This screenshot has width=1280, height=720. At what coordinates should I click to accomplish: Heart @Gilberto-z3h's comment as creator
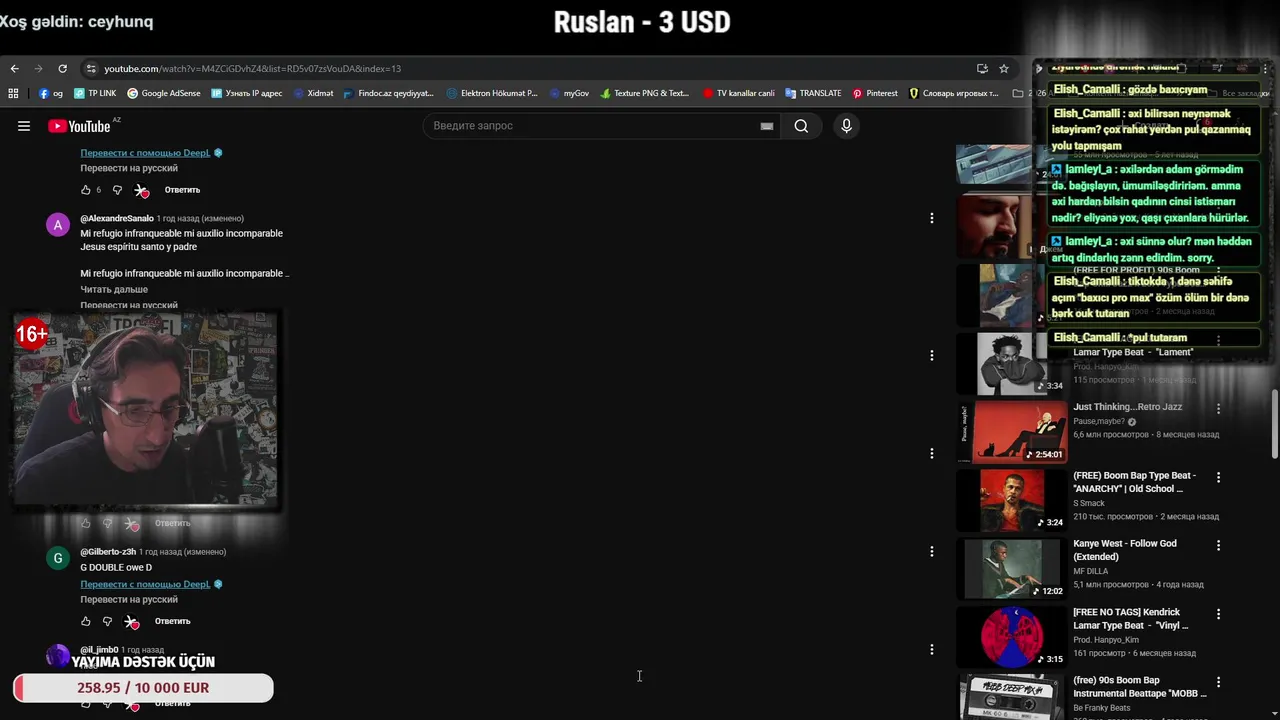(x=132, y=621)
